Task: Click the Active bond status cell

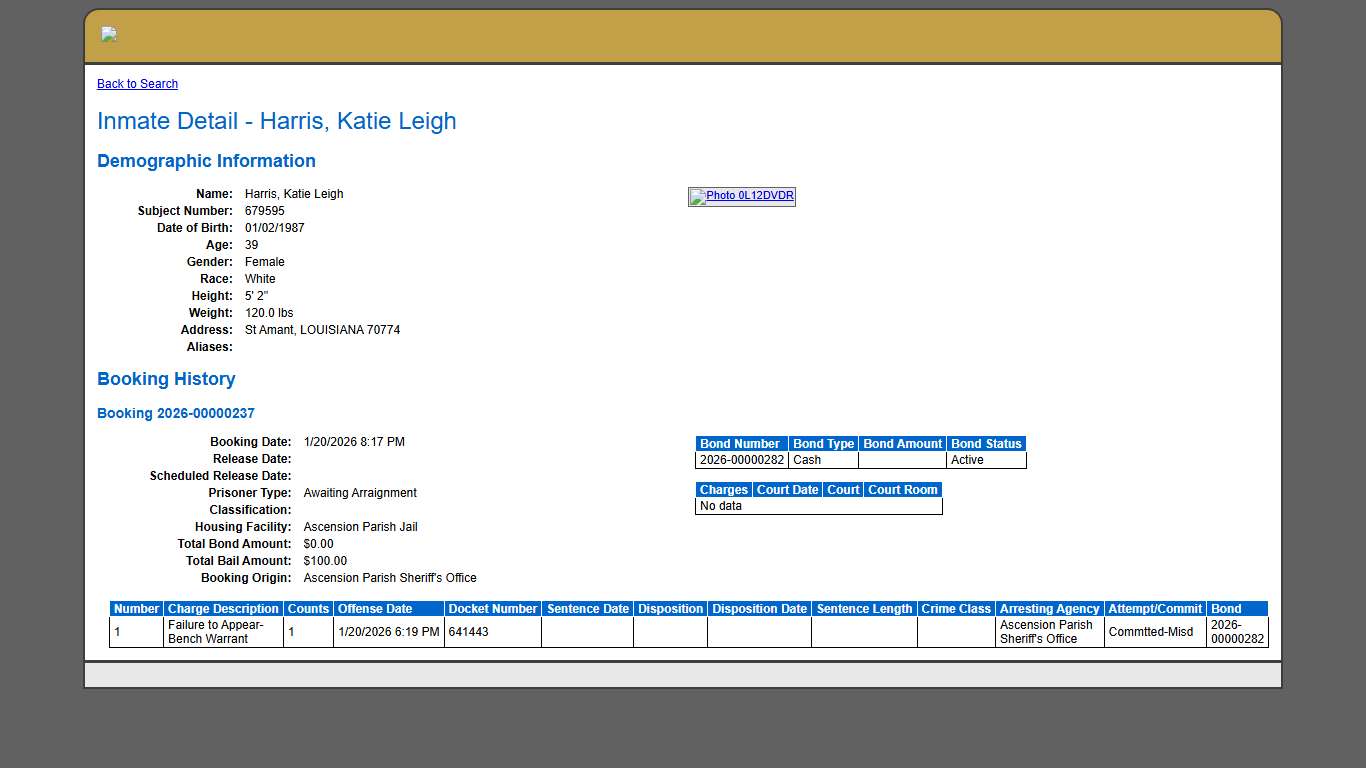Action: [x=967, y=460]
